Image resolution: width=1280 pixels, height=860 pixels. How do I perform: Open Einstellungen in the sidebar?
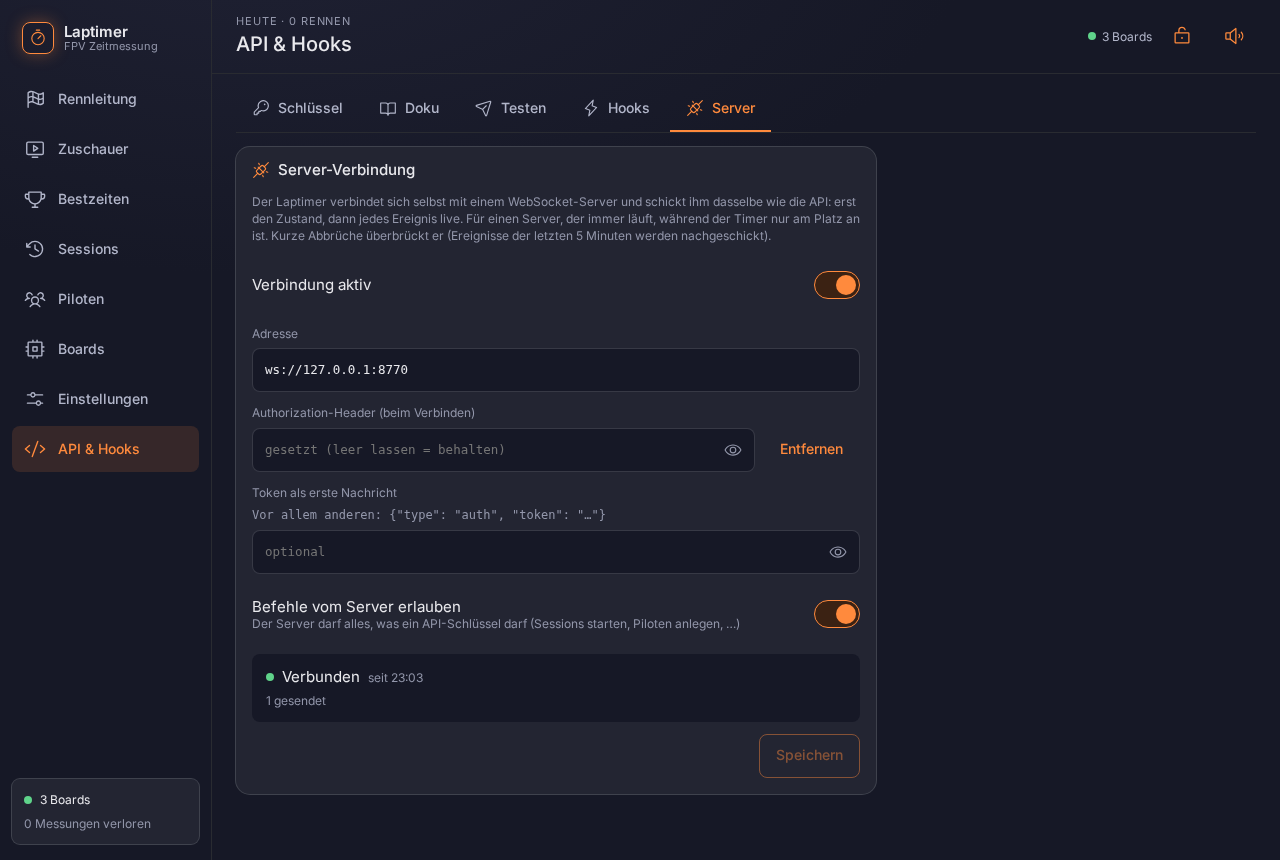coord(105,399)
